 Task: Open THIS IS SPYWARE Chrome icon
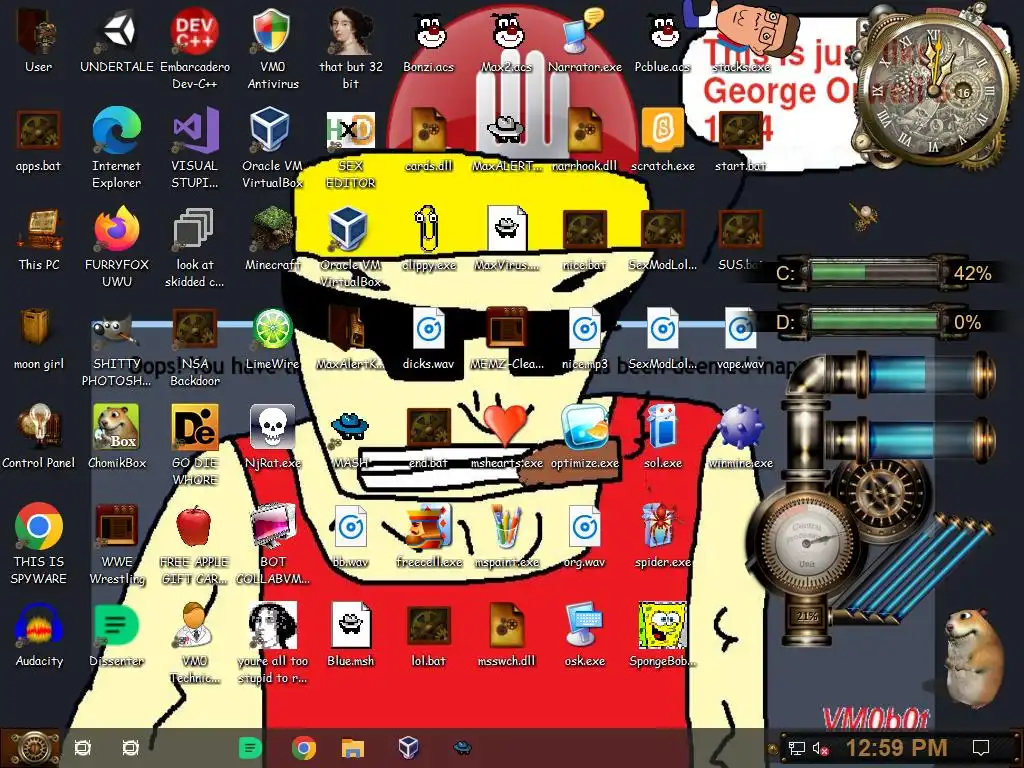point(39,526)
